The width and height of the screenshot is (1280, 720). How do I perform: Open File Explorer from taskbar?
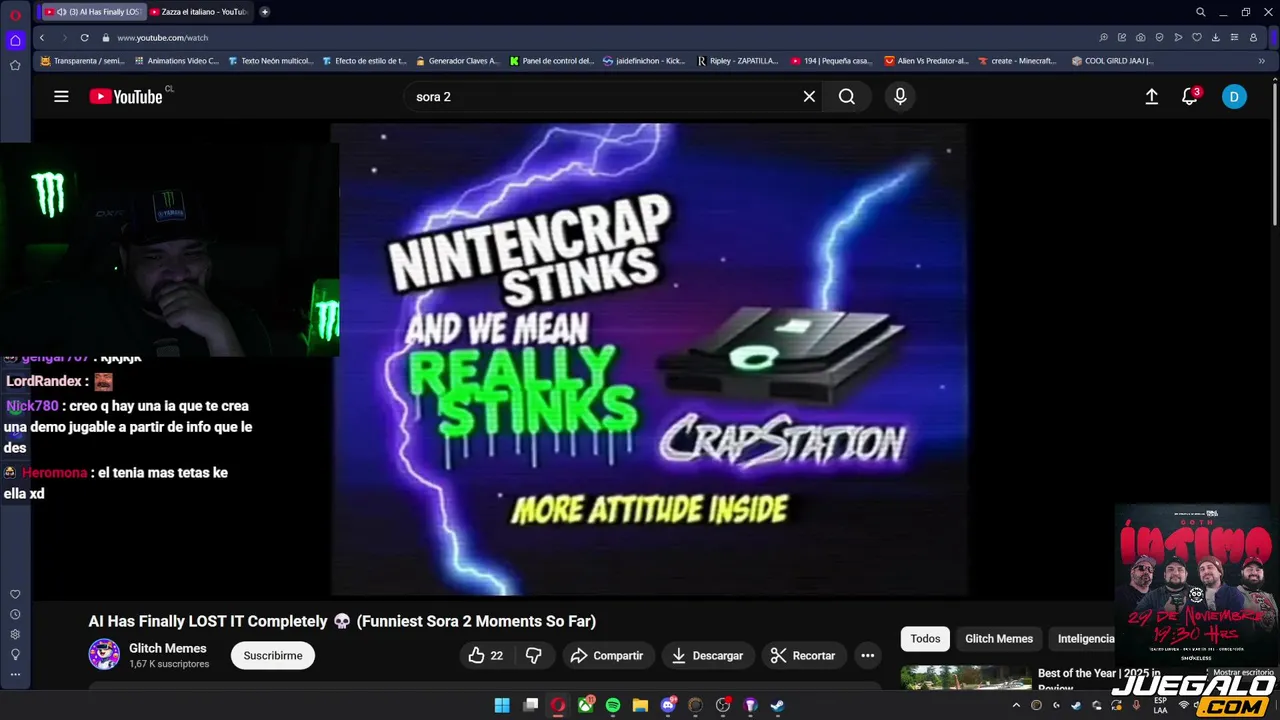click(640, 705)
